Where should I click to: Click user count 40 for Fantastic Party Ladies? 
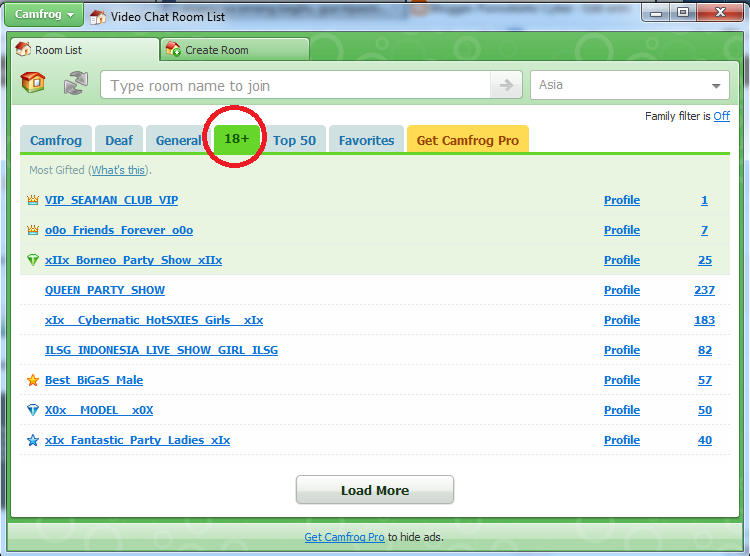click(705, 440)
